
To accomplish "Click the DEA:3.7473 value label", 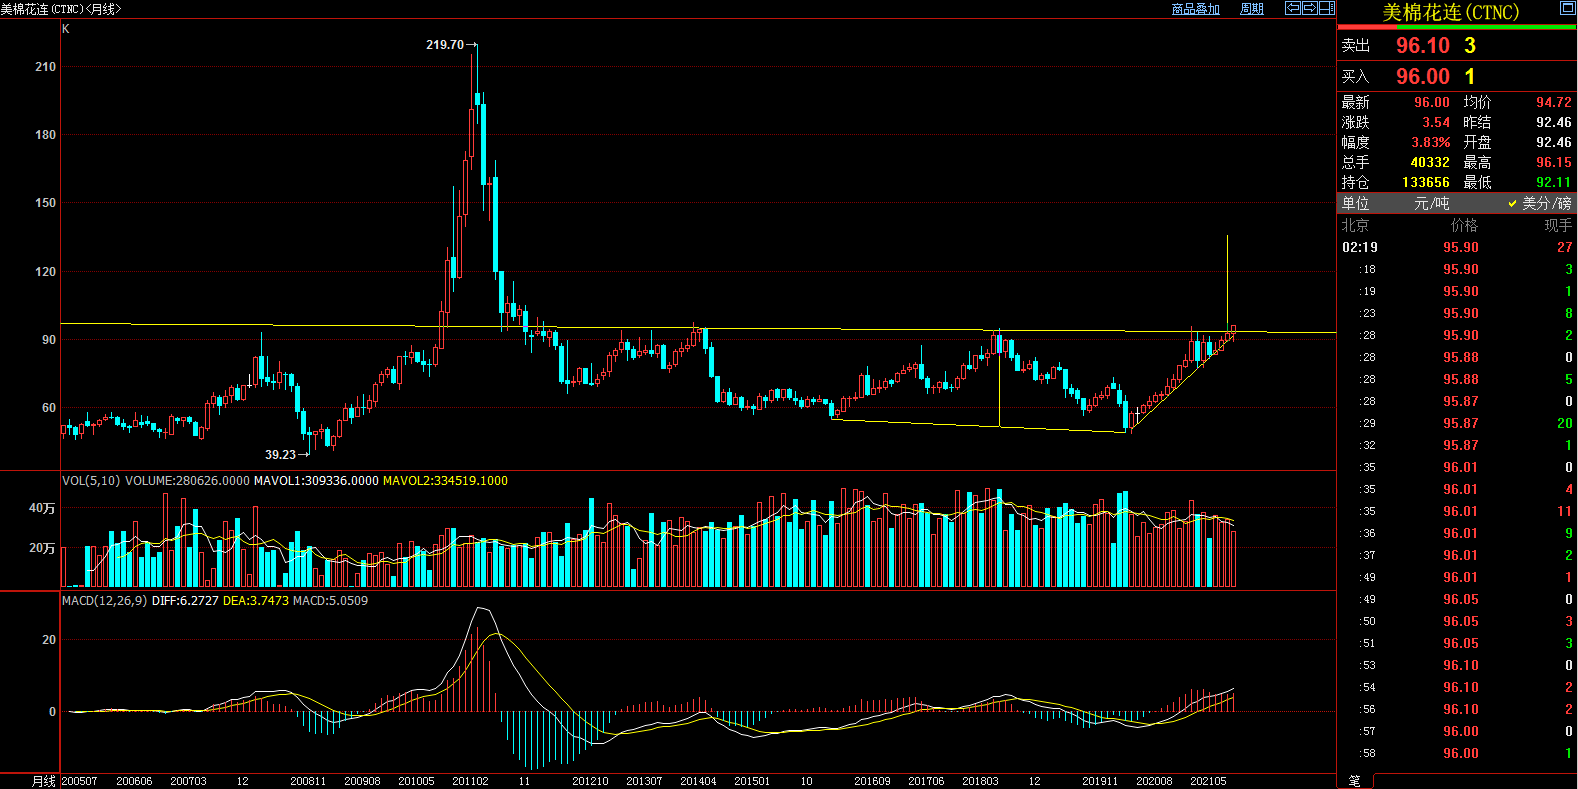I will coord(255,601).
